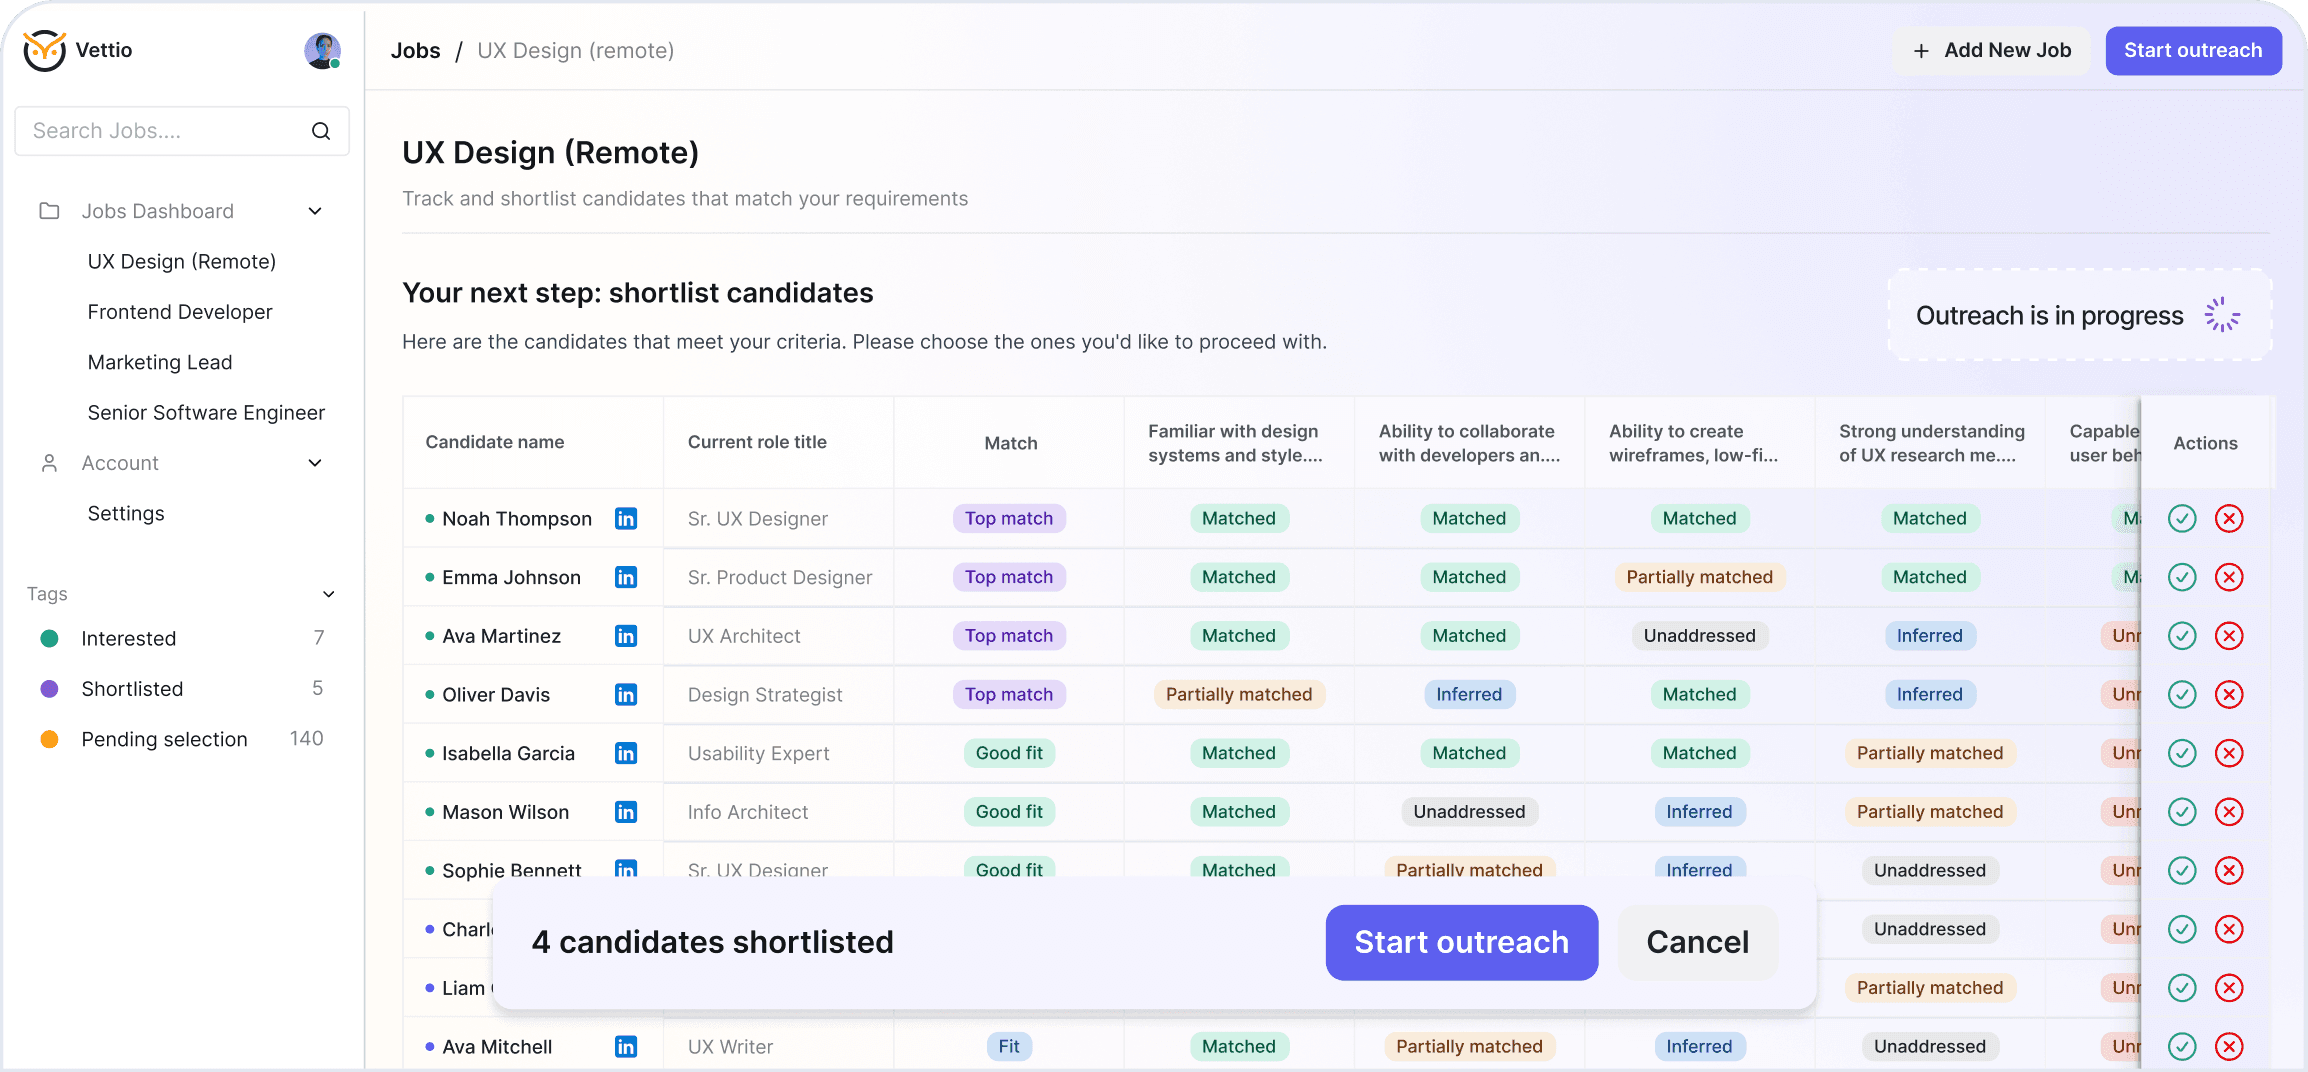Approve Oliver Davis with the green checkmark

(2182, 694)
